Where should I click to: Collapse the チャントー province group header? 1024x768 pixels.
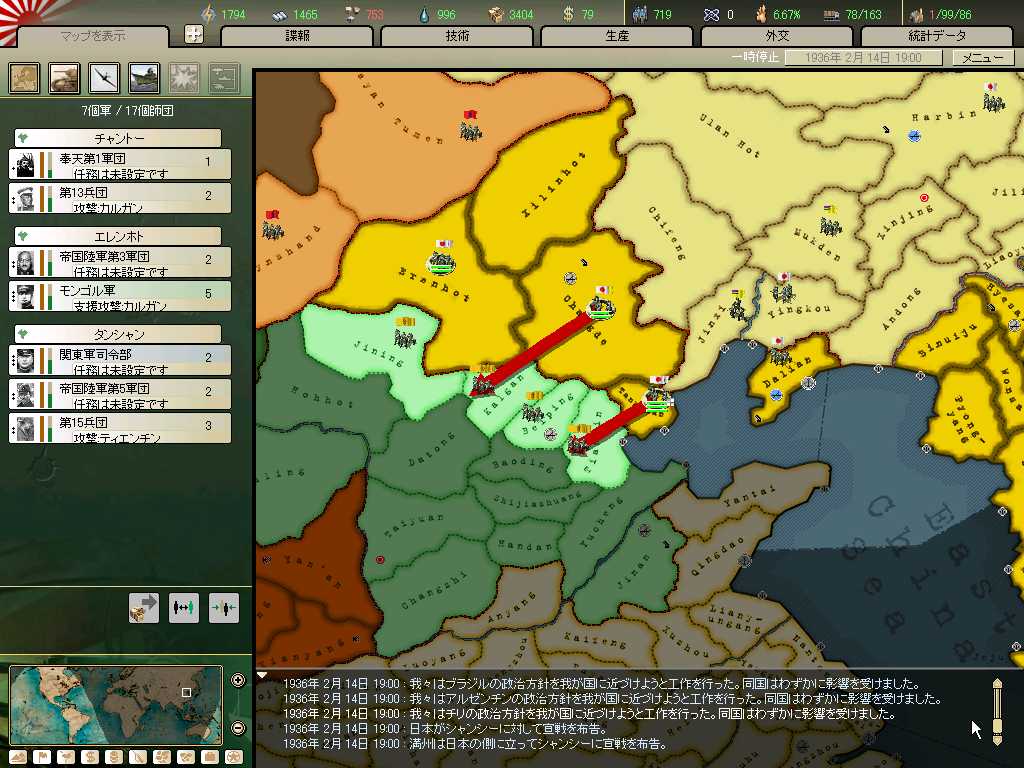pyautogui.click(x=118, y=138)
